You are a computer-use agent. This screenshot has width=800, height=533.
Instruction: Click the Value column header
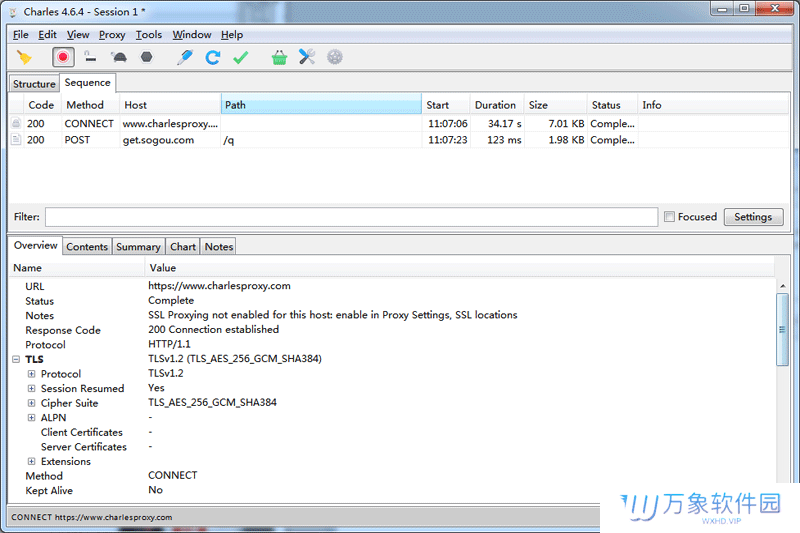coord(460,268)
